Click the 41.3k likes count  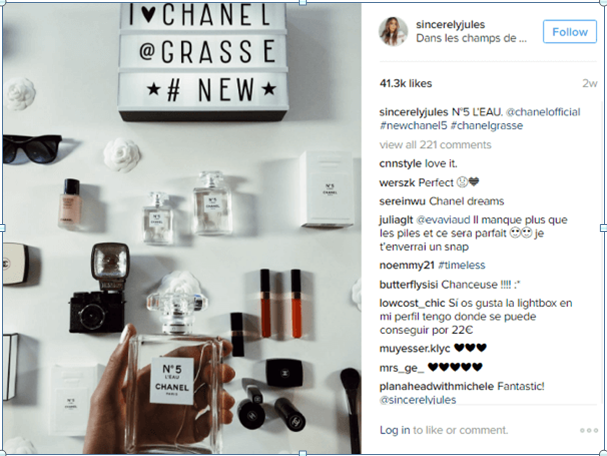pyautogui.click(x=405, y=83)
